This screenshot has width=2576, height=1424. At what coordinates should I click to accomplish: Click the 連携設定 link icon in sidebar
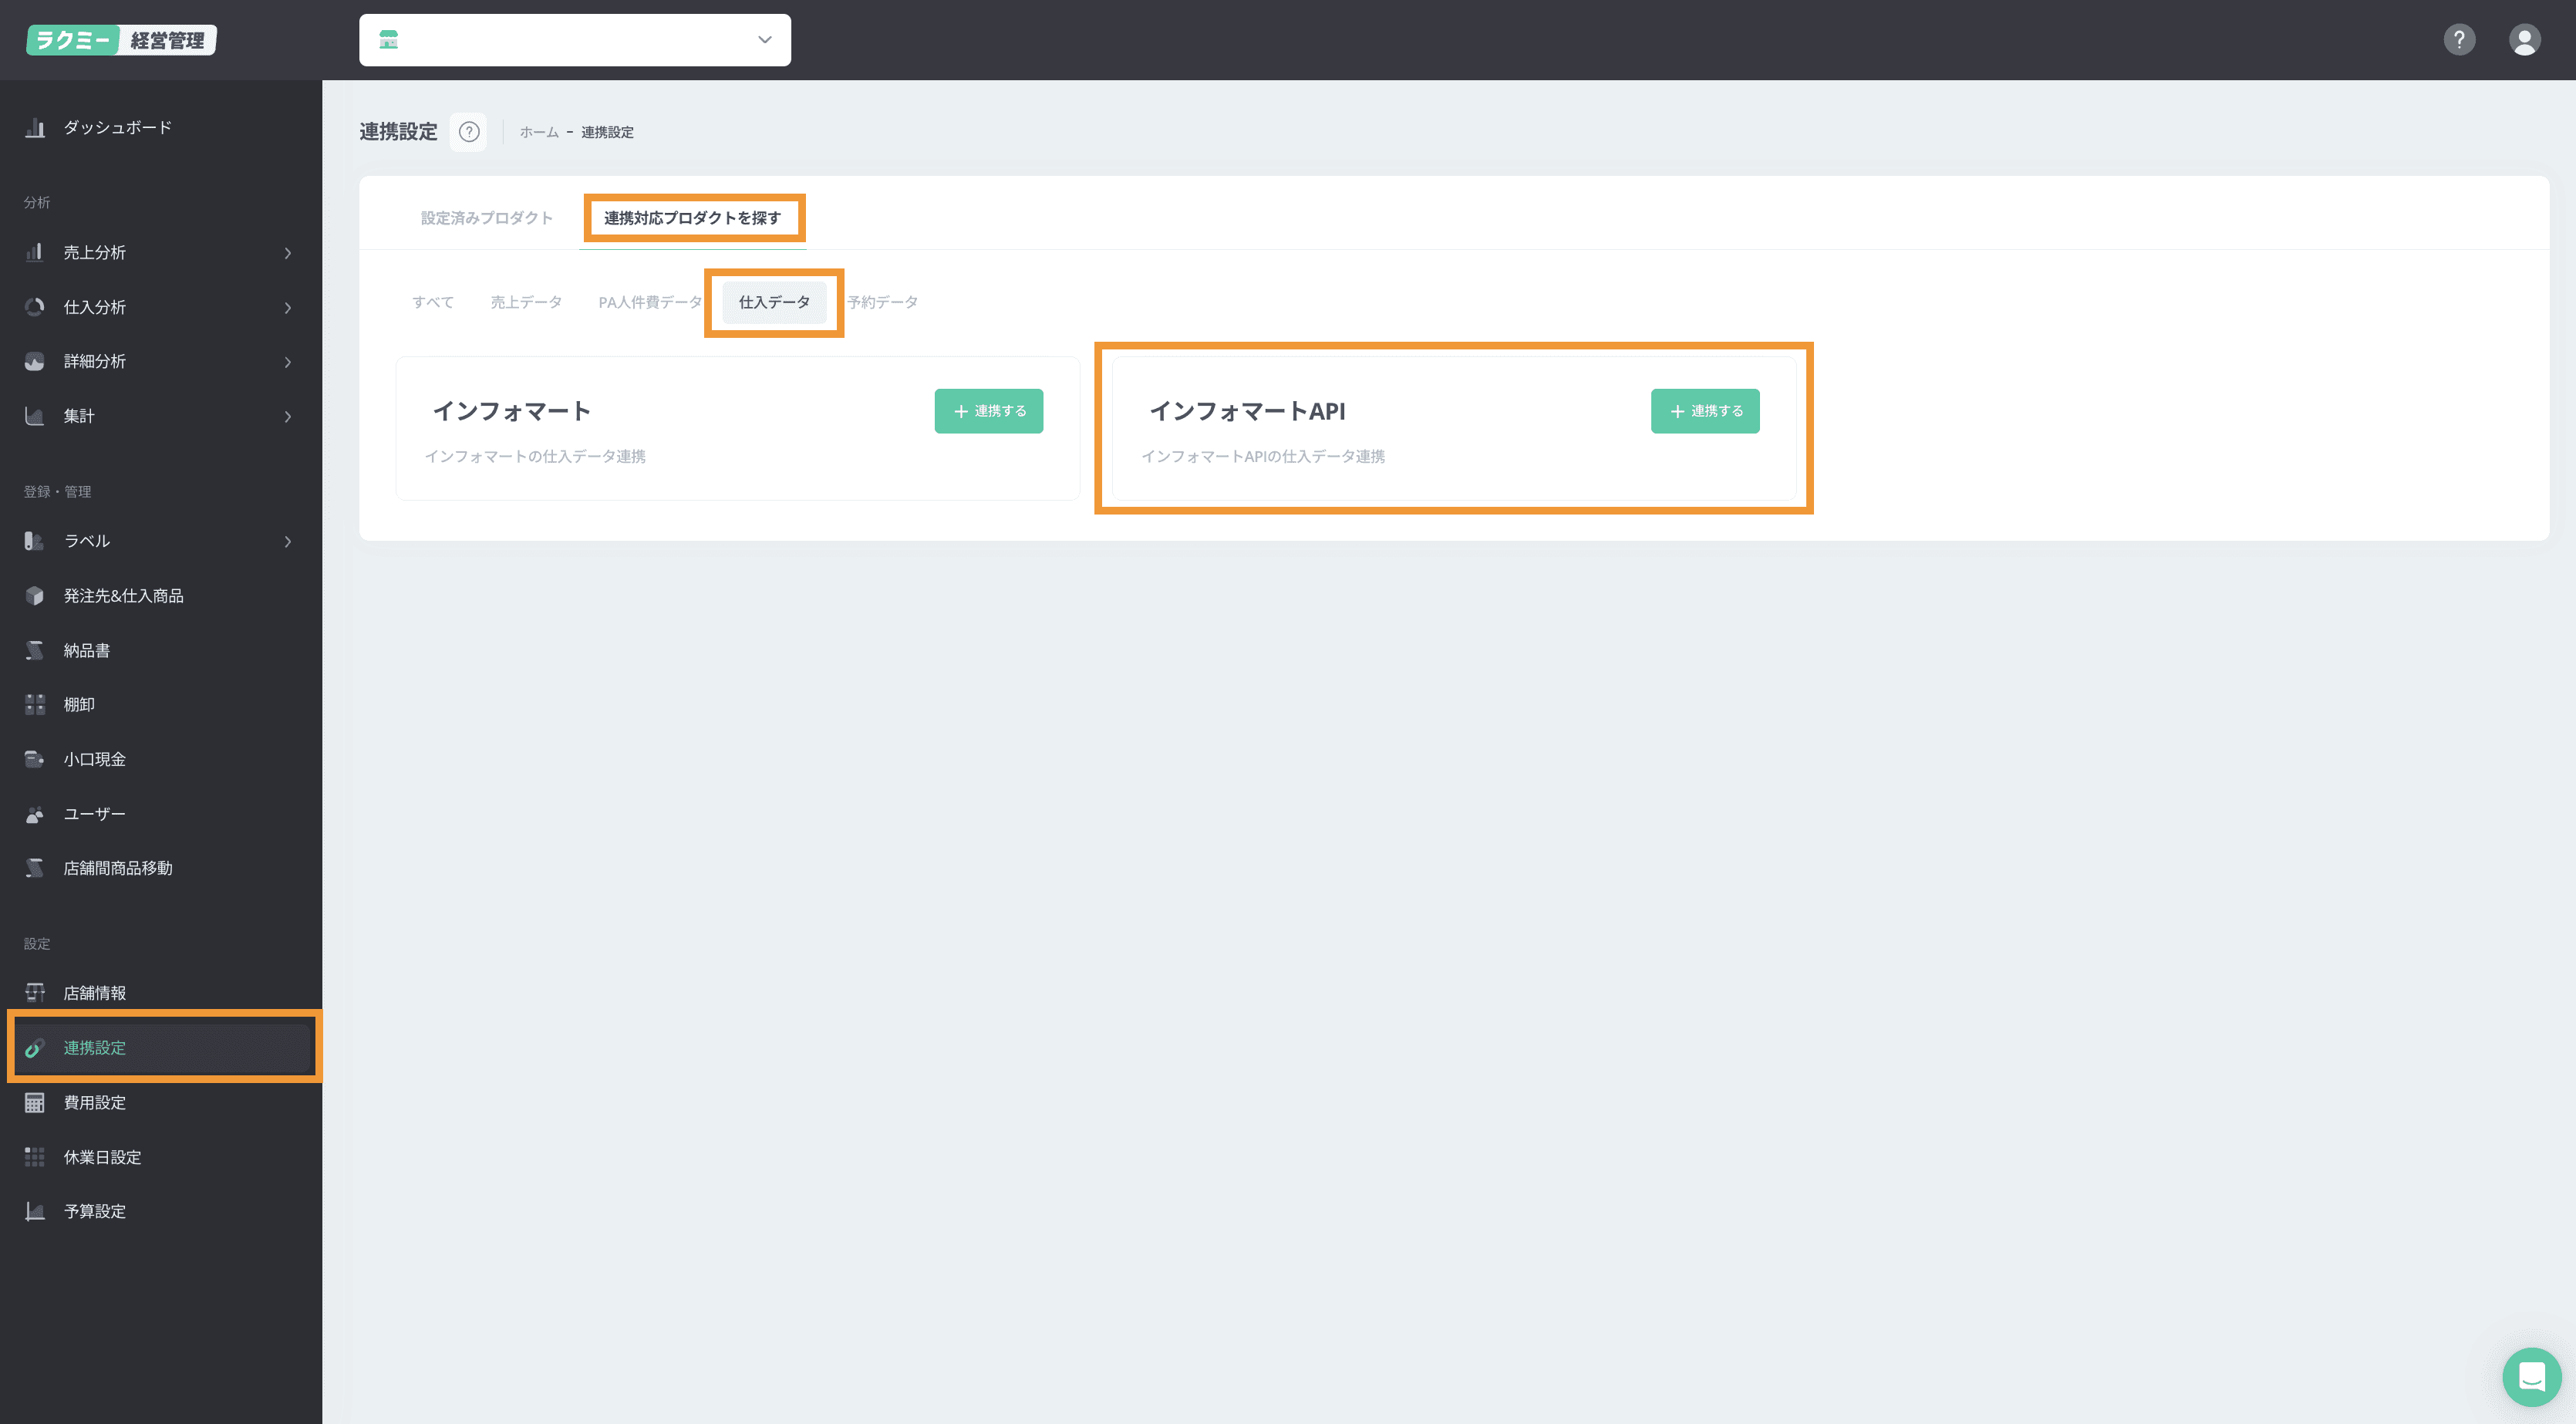[35, 1048]
